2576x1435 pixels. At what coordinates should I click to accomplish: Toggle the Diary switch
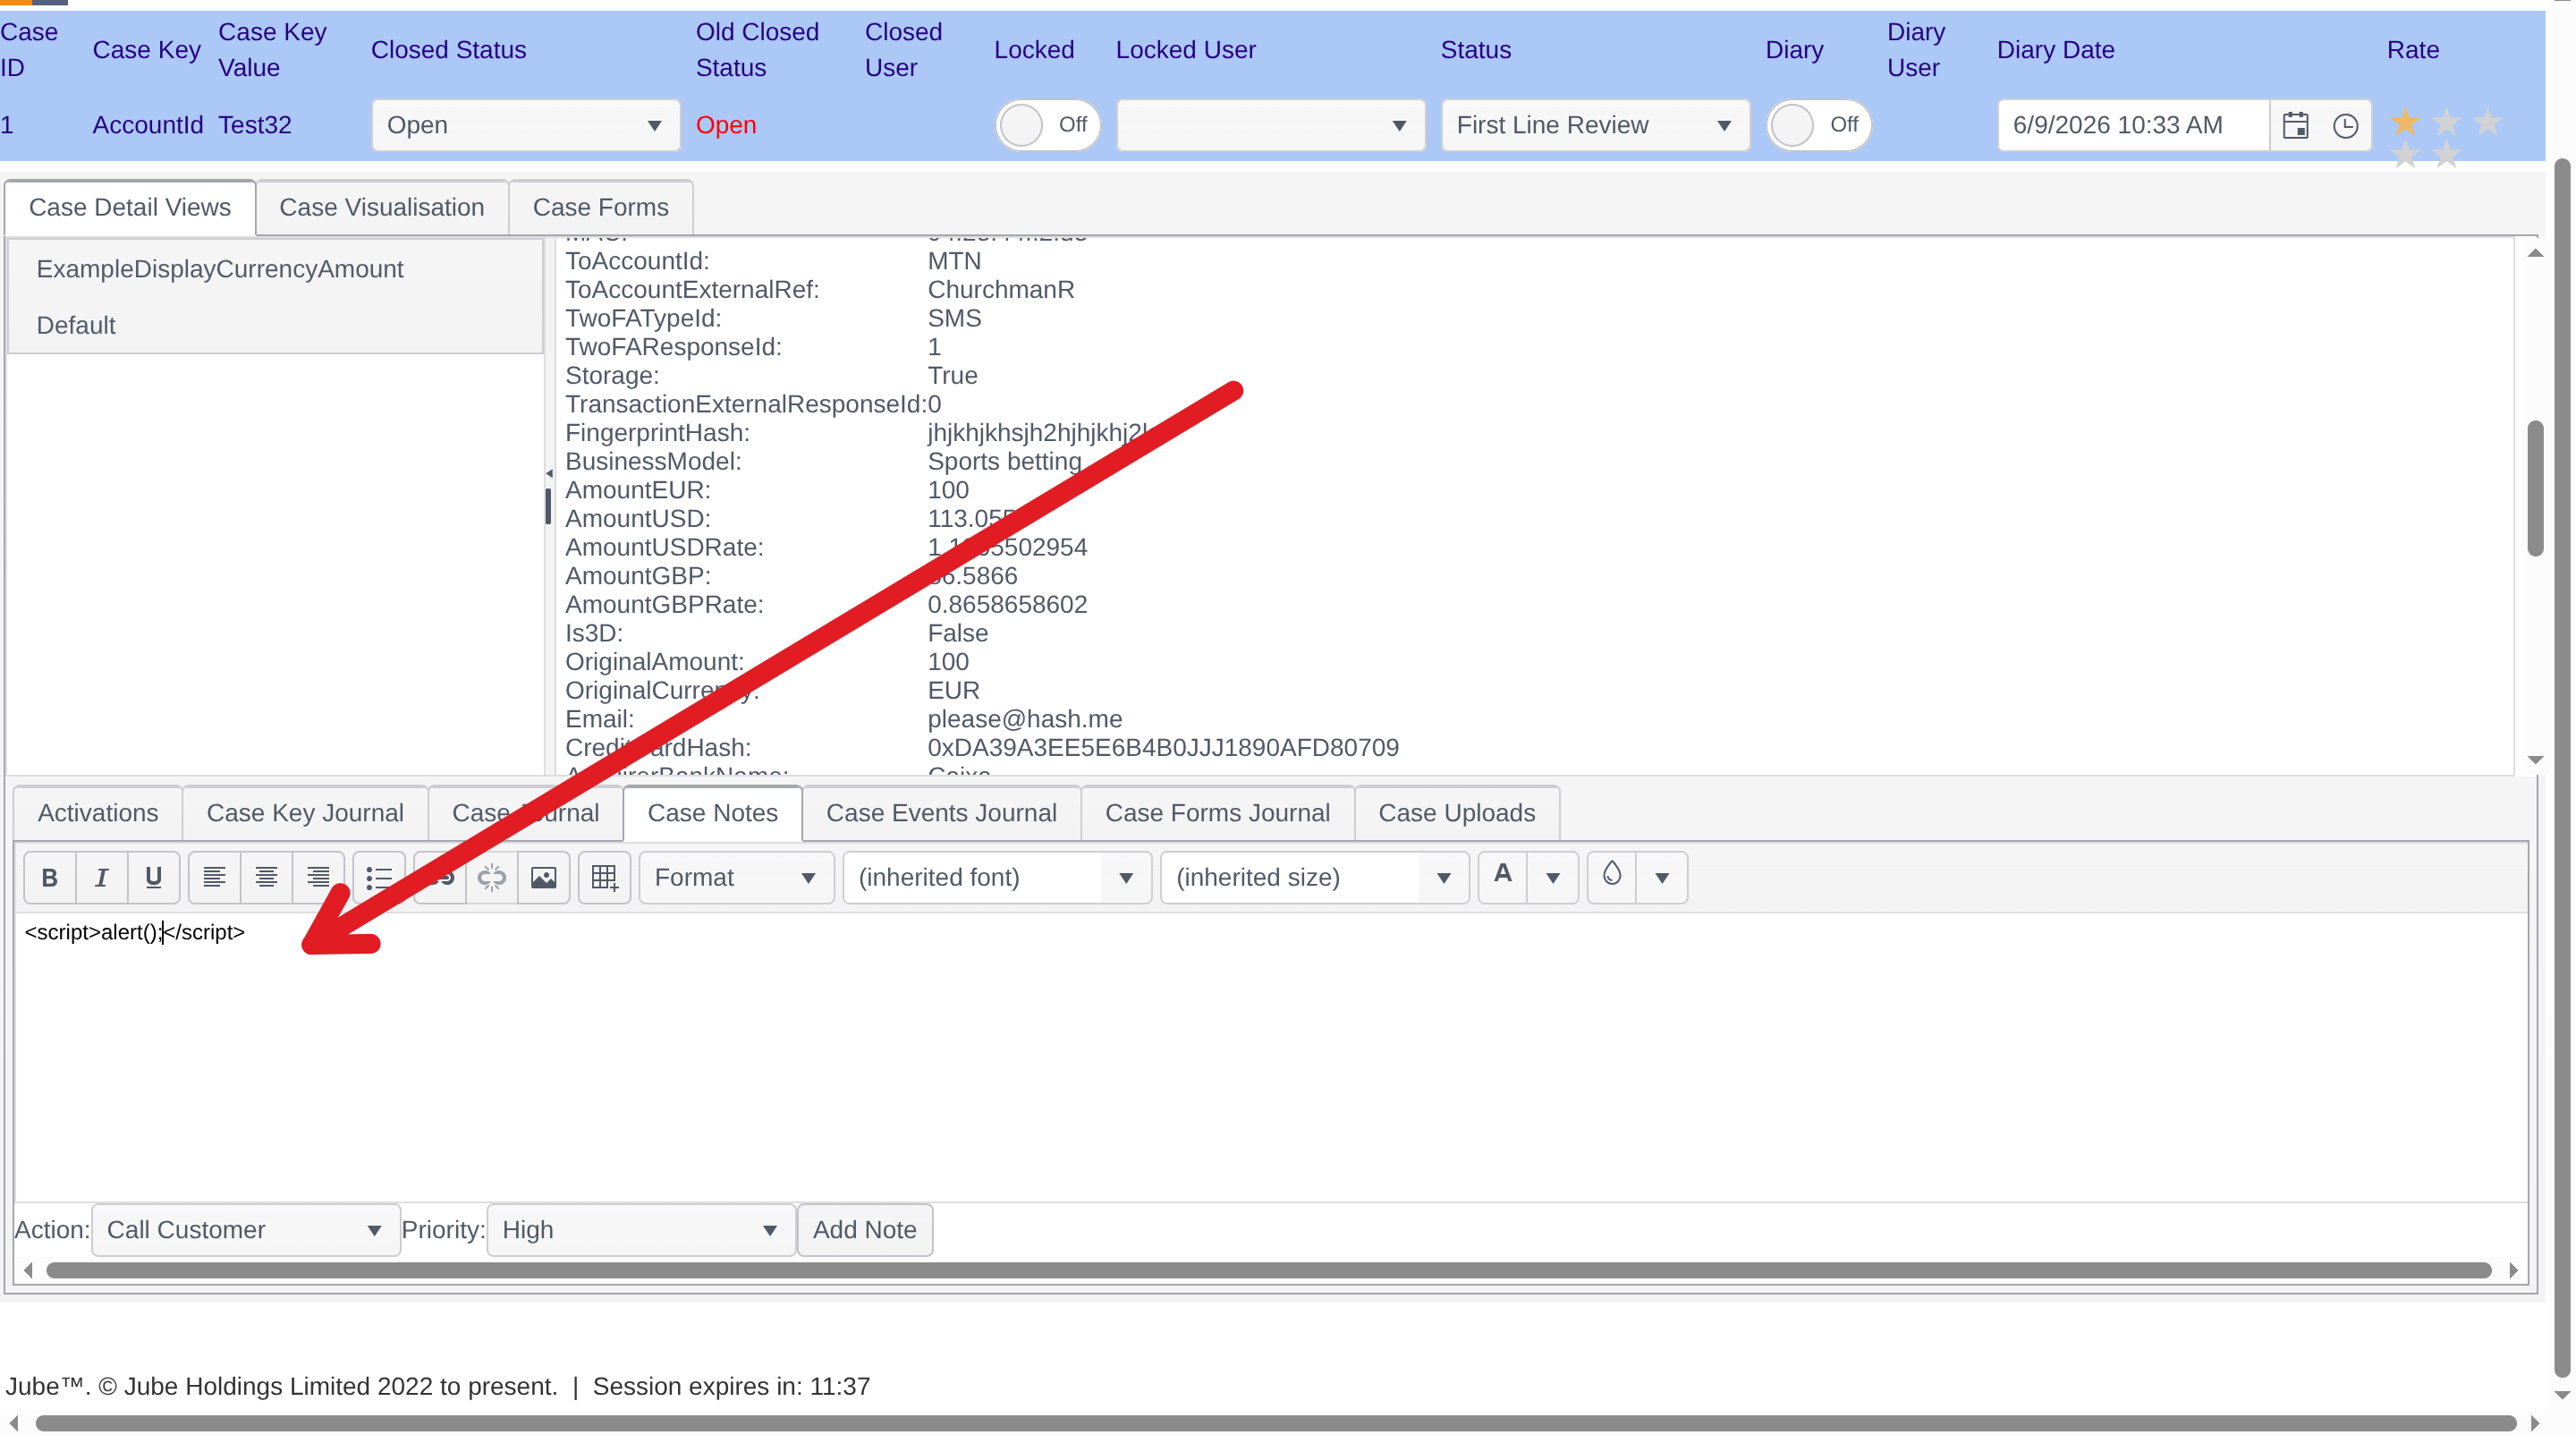(1819, 125)
